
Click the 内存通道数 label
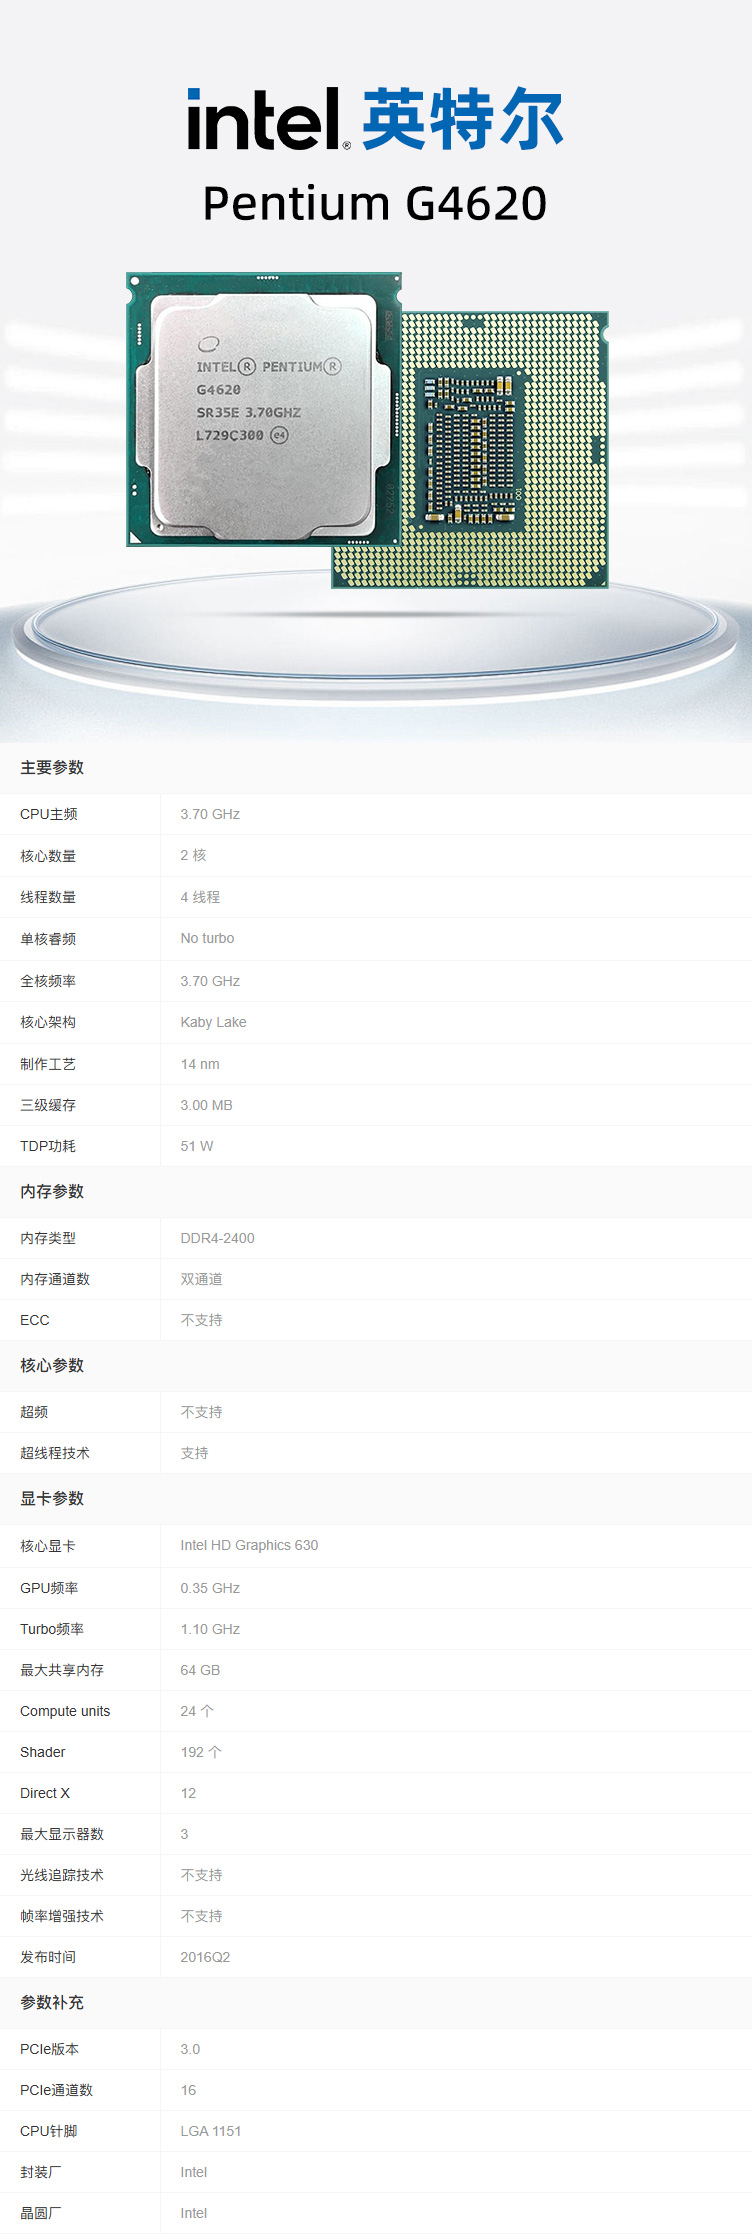click(55, 1279)
